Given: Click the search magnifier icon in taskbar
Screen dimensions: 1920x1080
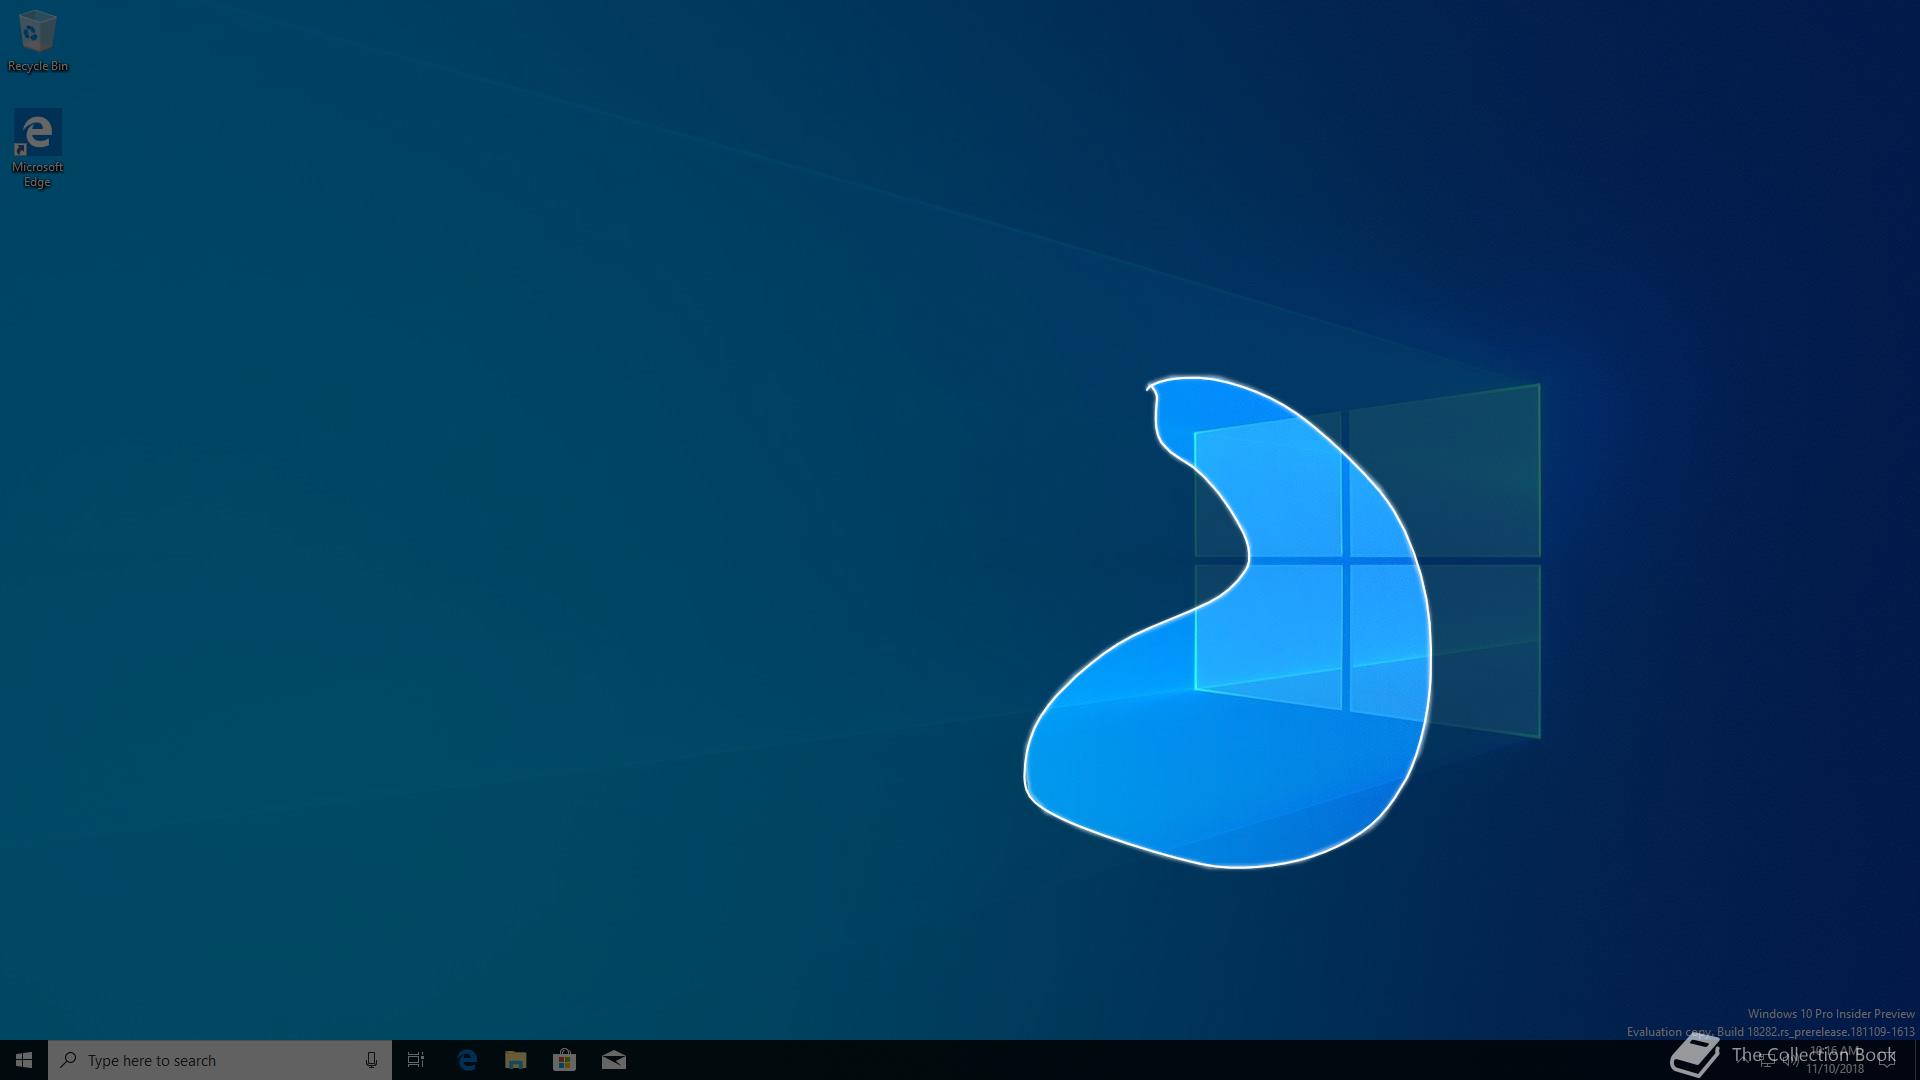Looking at the screenshot, I should (69, 1060).
